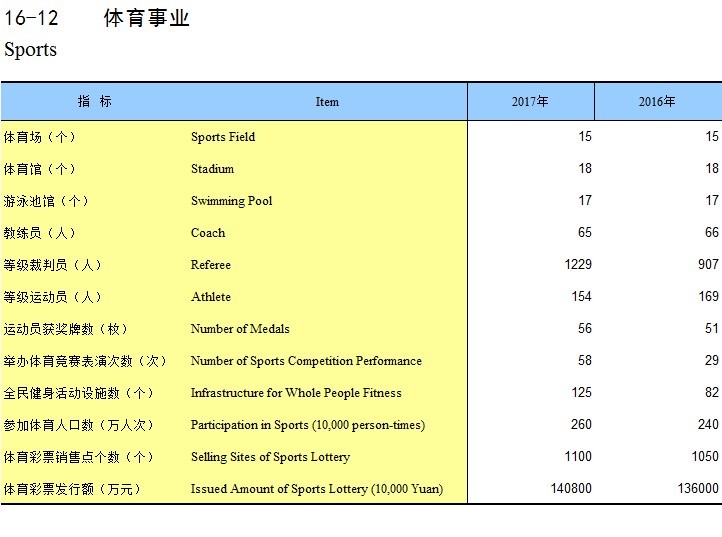
Task: Click Referee 2016 value 907
Action: point(708,265)
